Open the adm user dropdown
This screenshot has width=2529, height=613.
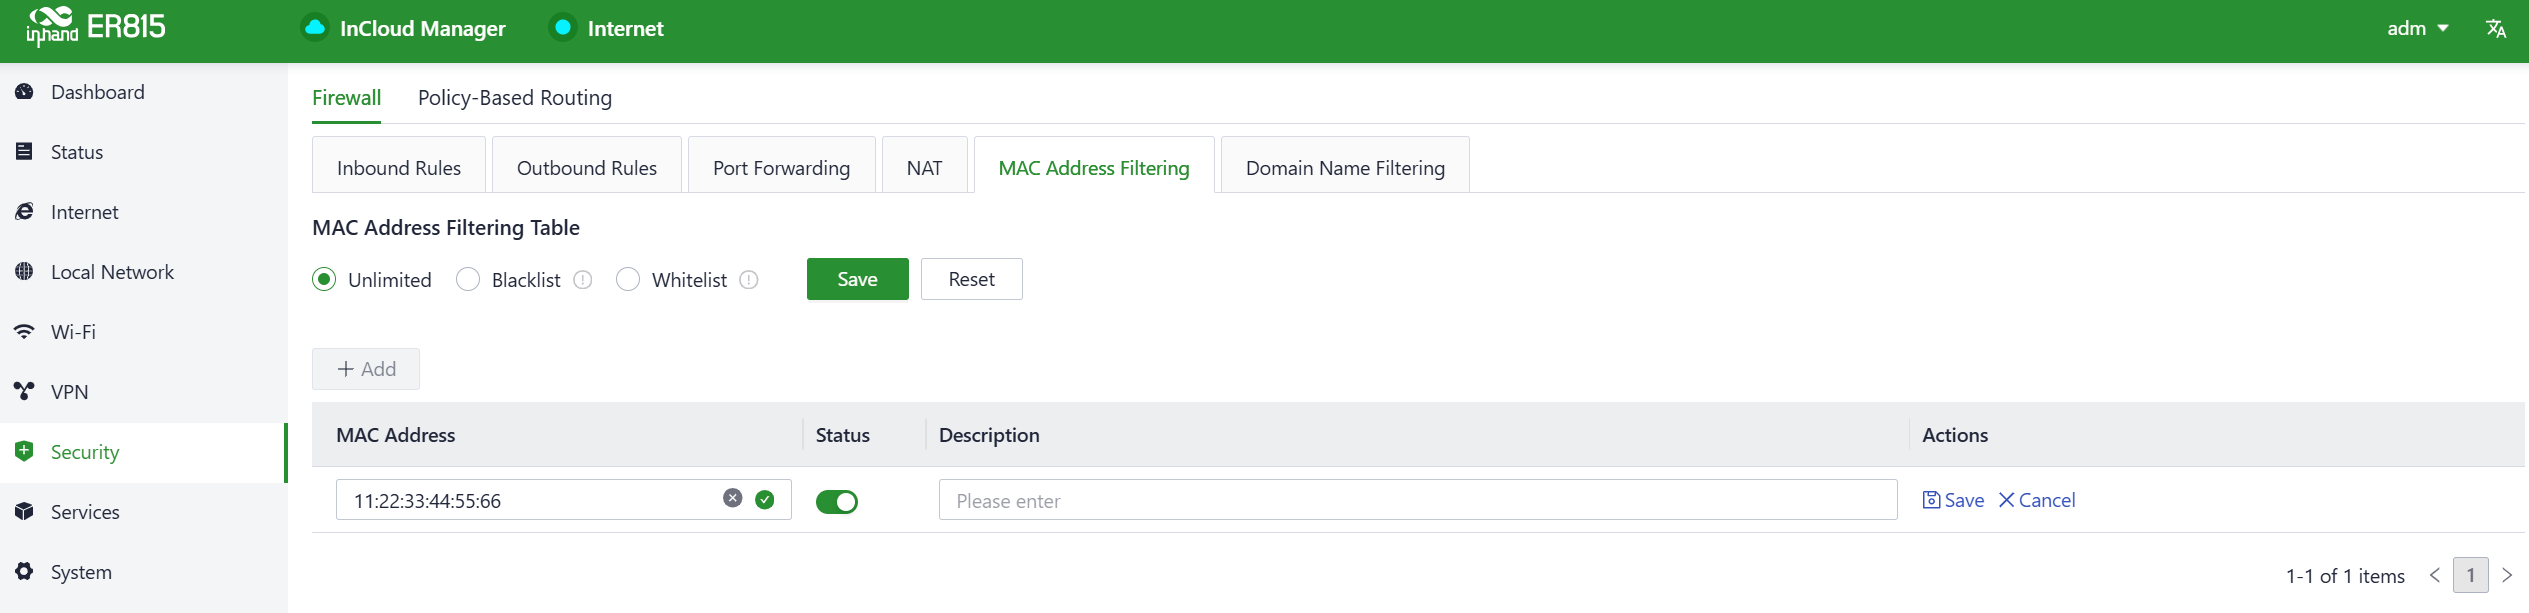point(2417,29)
